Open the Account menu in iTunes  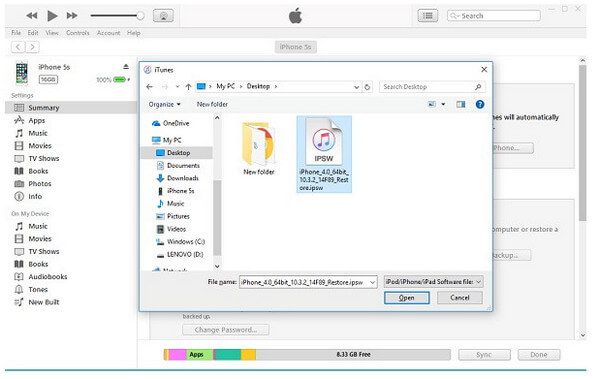[x=108, y=33]
